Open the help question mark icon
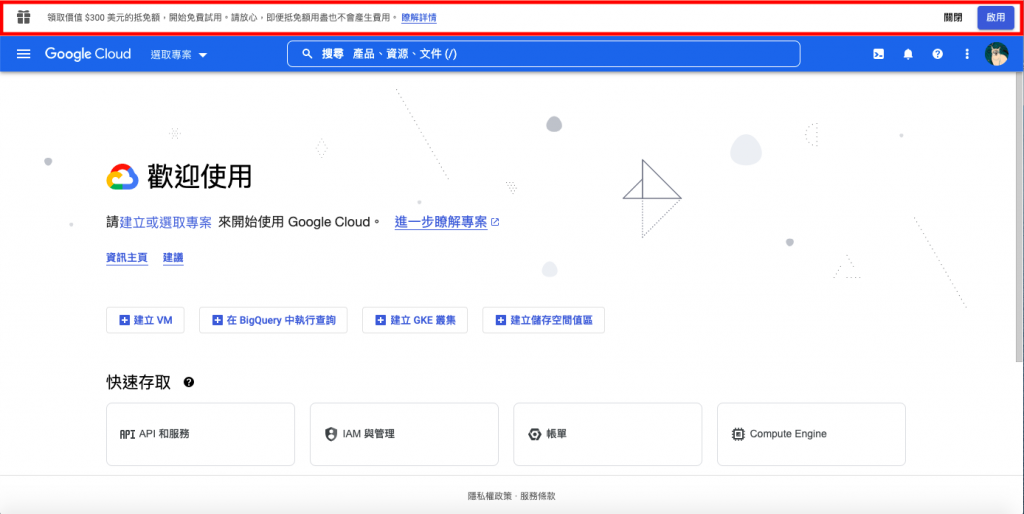This screenshot has height=514, width=1024. (937, 54)
